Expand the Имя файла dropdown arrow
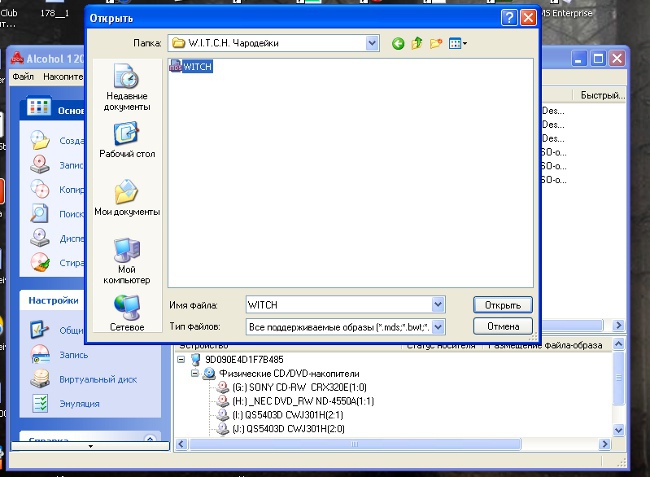Viewport: 650px width, 477px height. click(438, 305)
